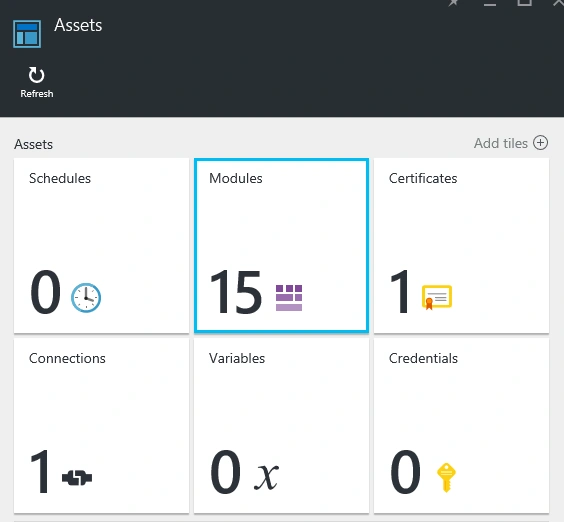Click the Refresh circular arrow icon
This screenshot has height=522, width=564.
click(x=36, y=75)
